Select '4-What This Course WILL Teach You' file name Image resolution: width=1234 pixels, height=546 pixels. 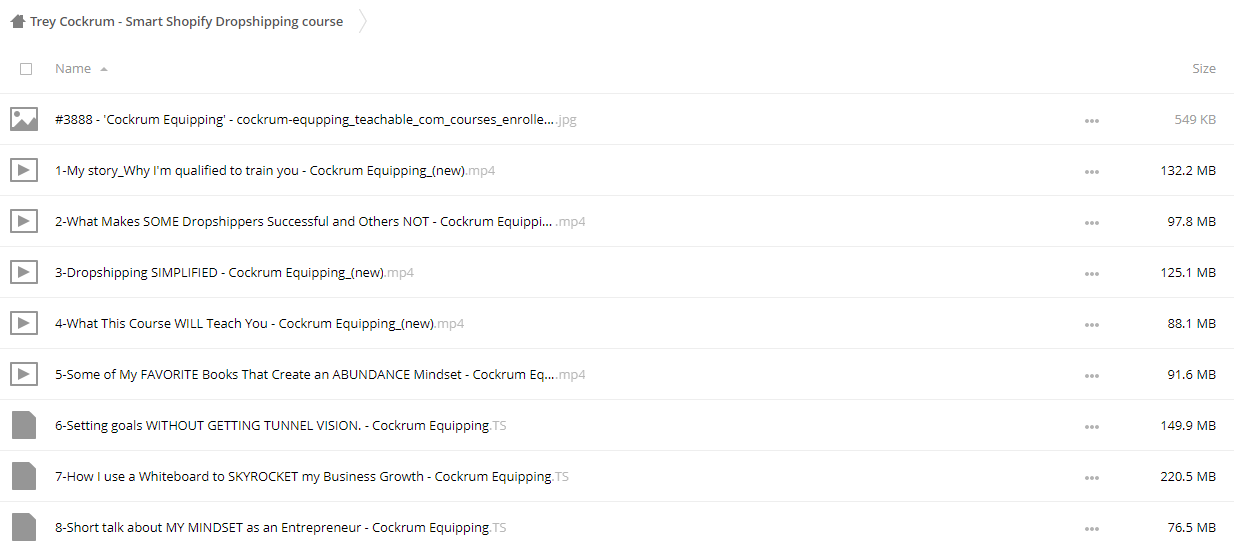tap(259, 323)
